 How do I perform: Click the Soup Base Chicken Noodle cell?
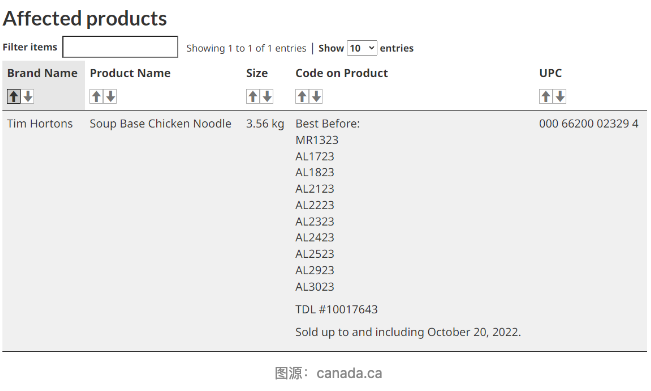pos(160,124)
